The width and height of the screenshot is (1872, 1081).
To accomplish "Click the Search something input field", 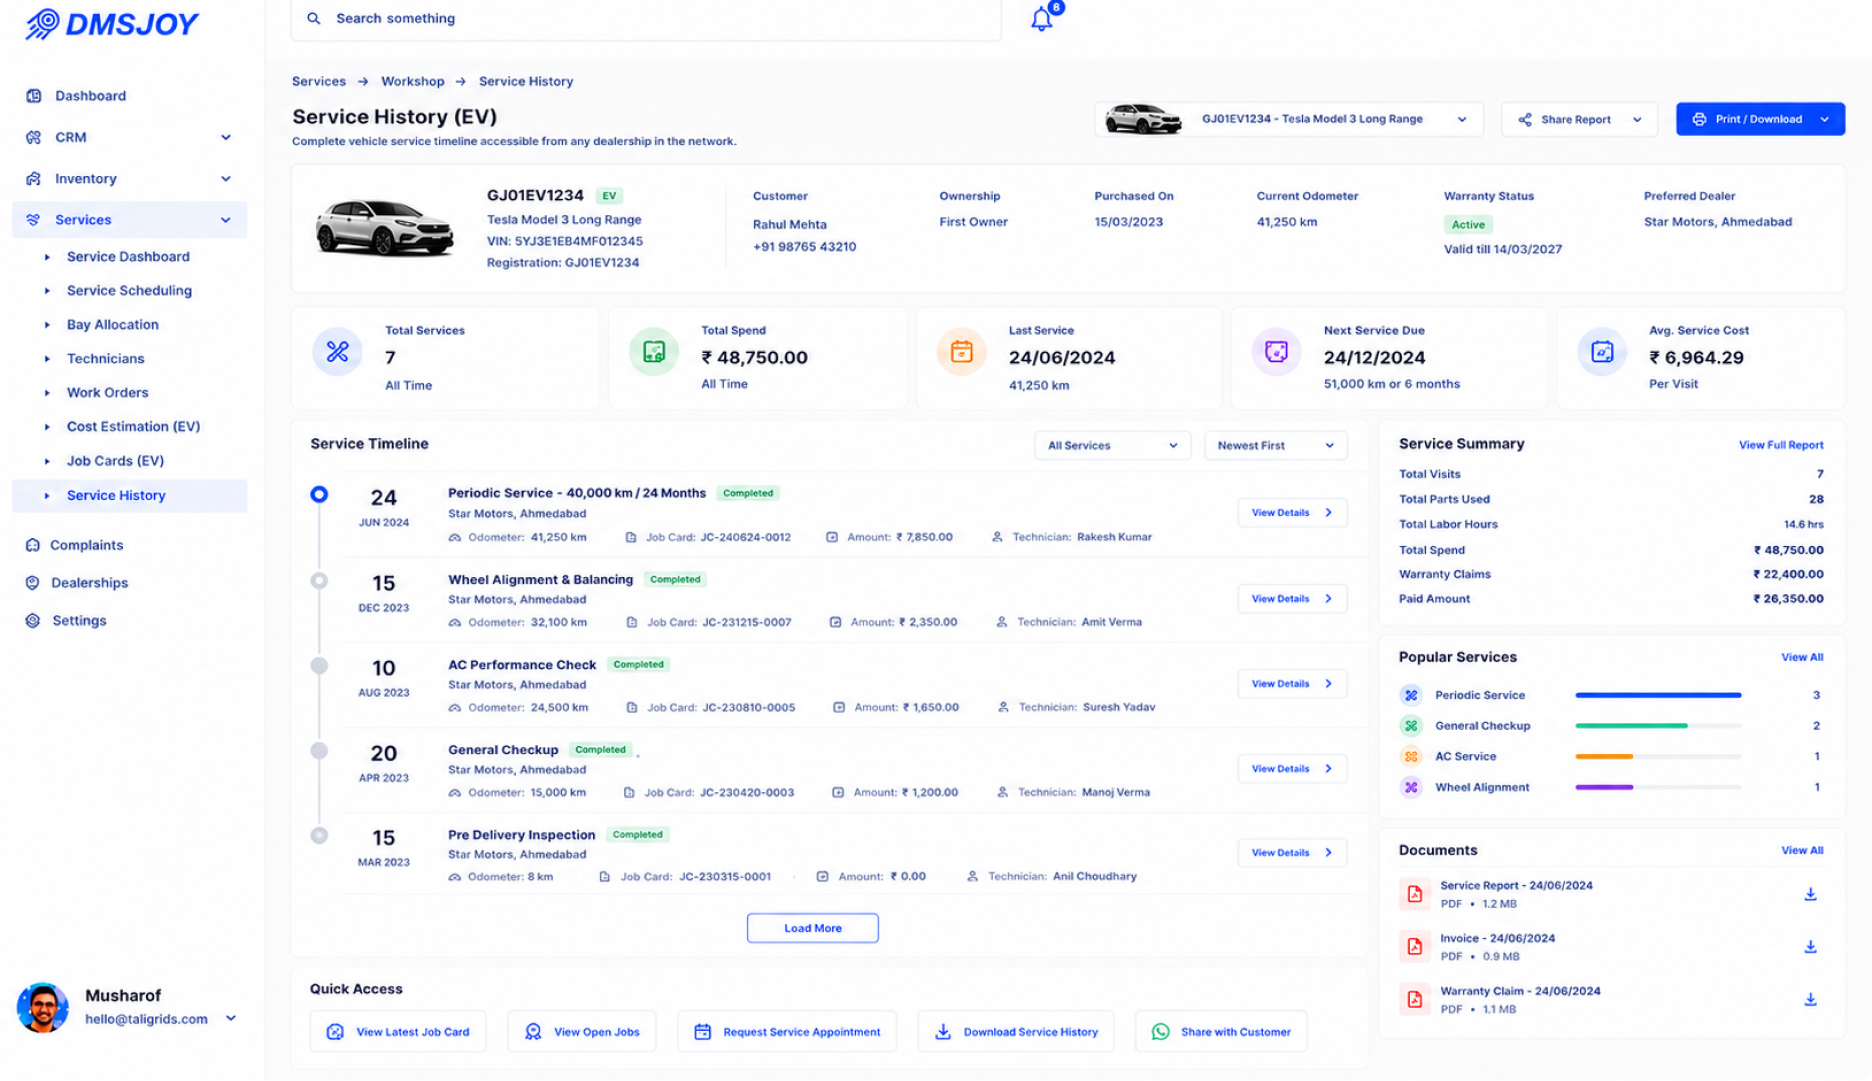I will pyautogui.click(x=646, y=19).
